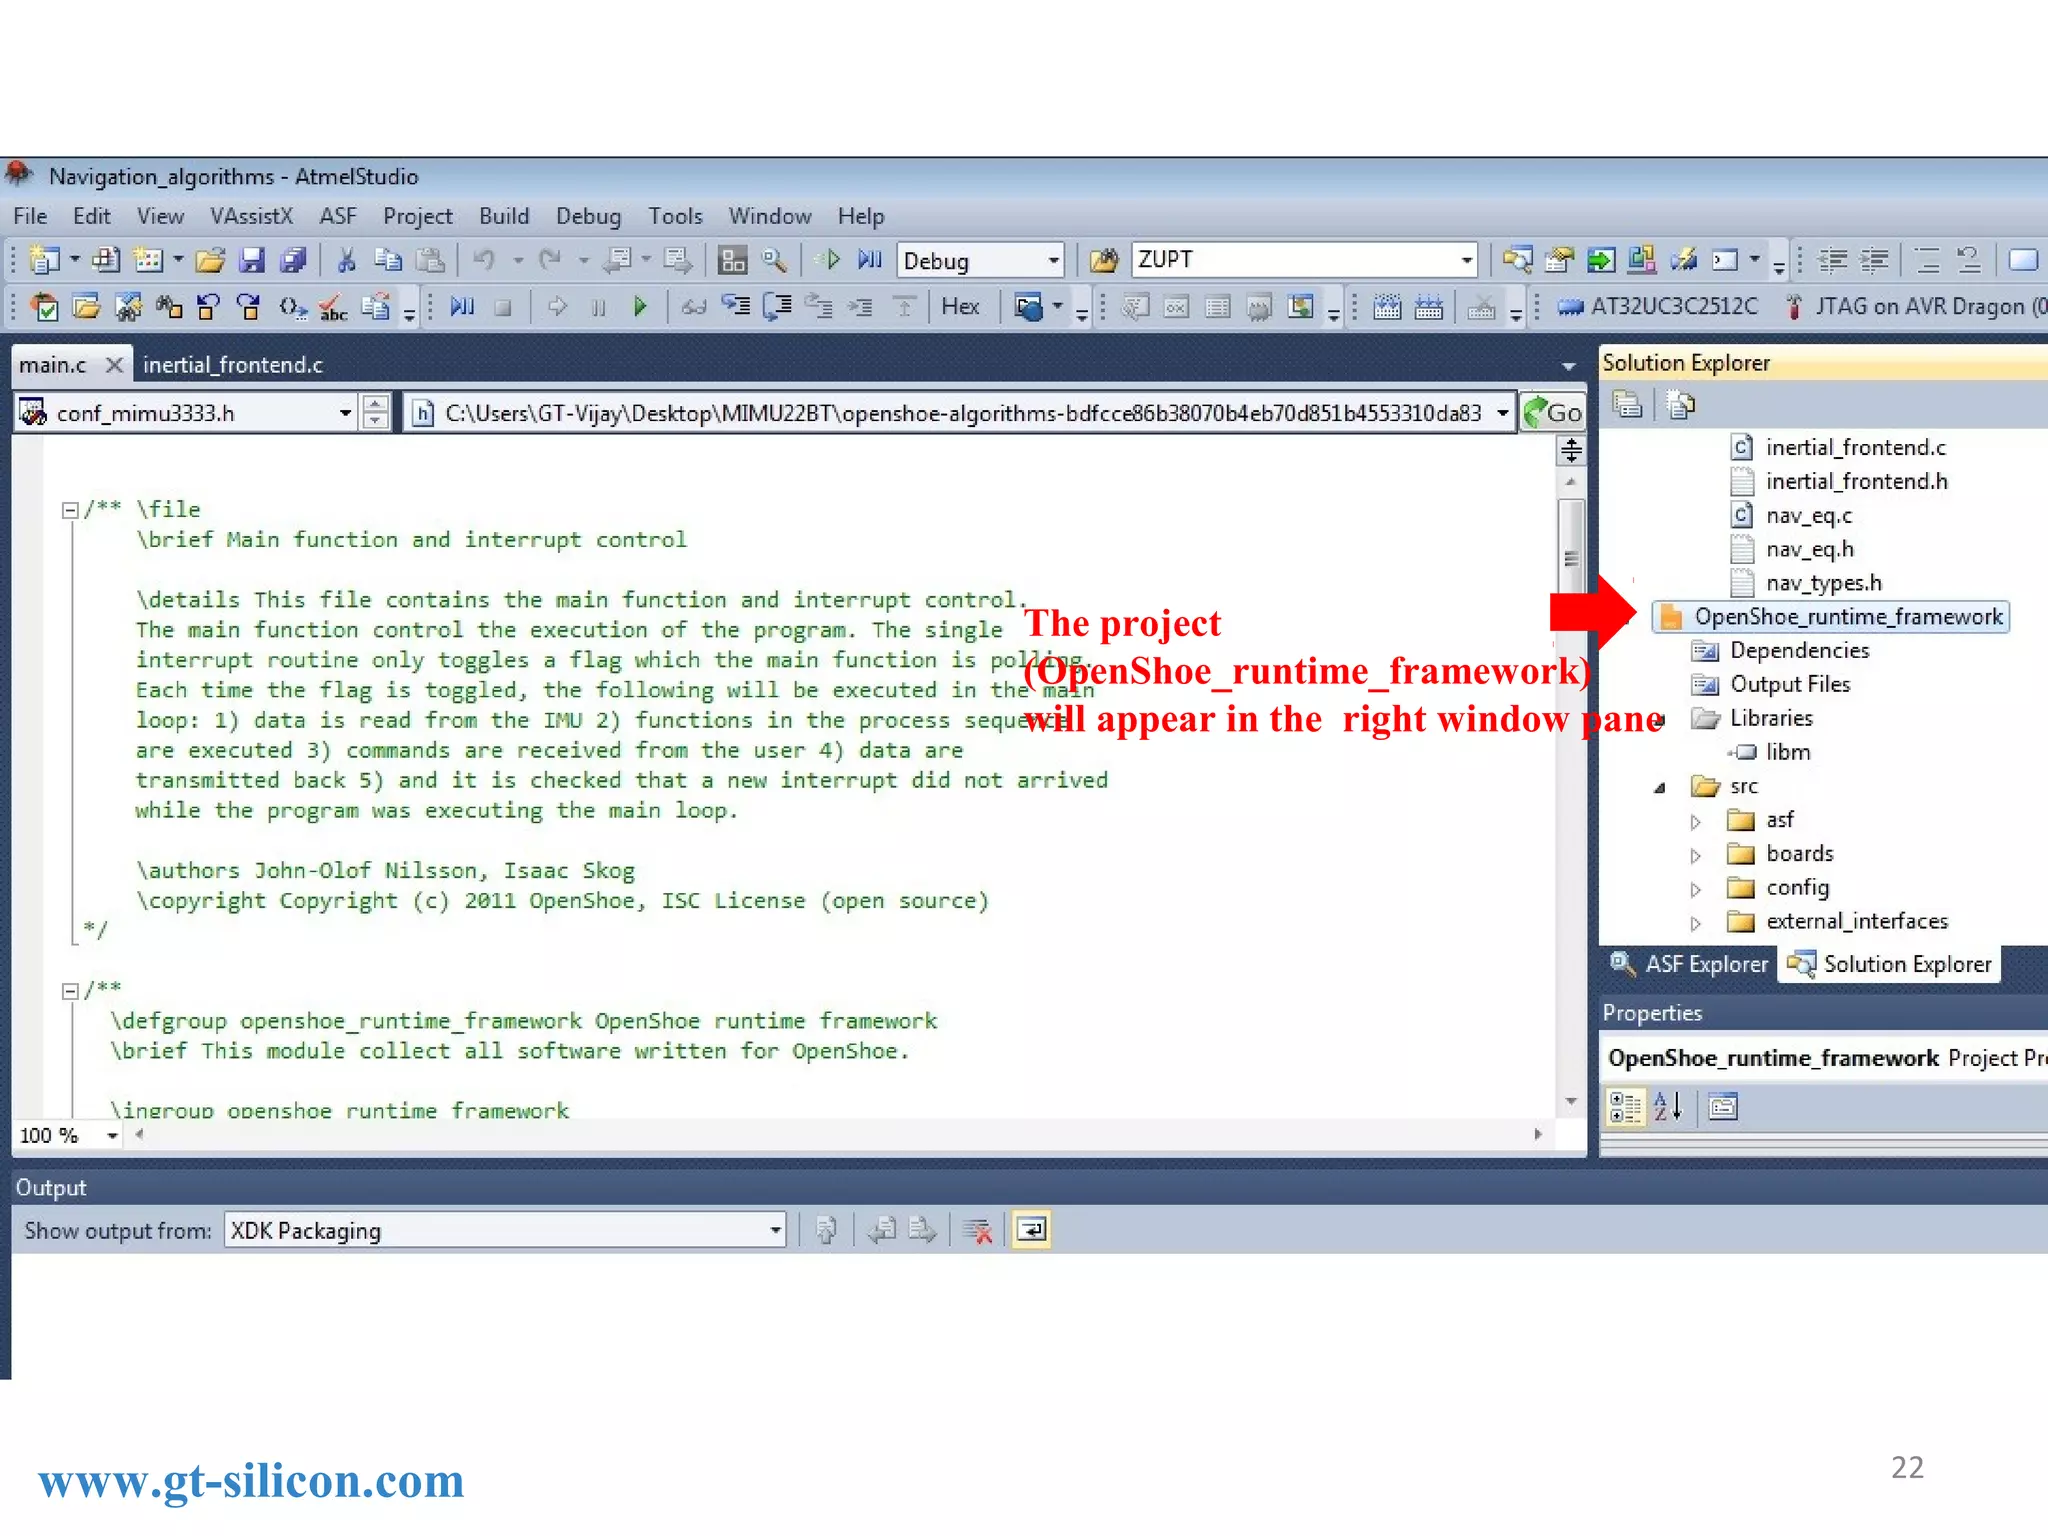Click the Undo arrow icon
2048x1536 pixels.
[484, 261]
